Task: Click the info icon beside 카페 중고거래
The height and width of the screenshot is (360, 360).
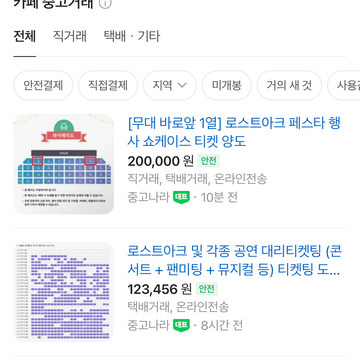Action: pyautogui.click(x=105, y=3)
